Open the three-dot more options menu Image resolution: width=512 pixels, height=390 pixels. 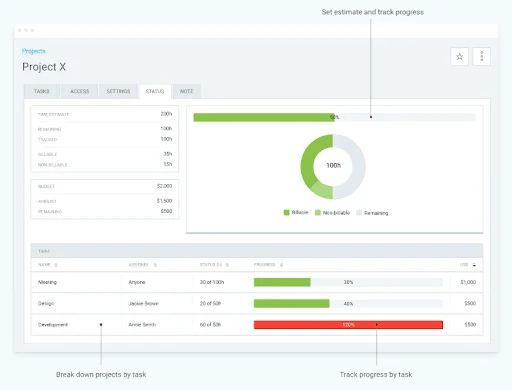[x=481, y=57]
